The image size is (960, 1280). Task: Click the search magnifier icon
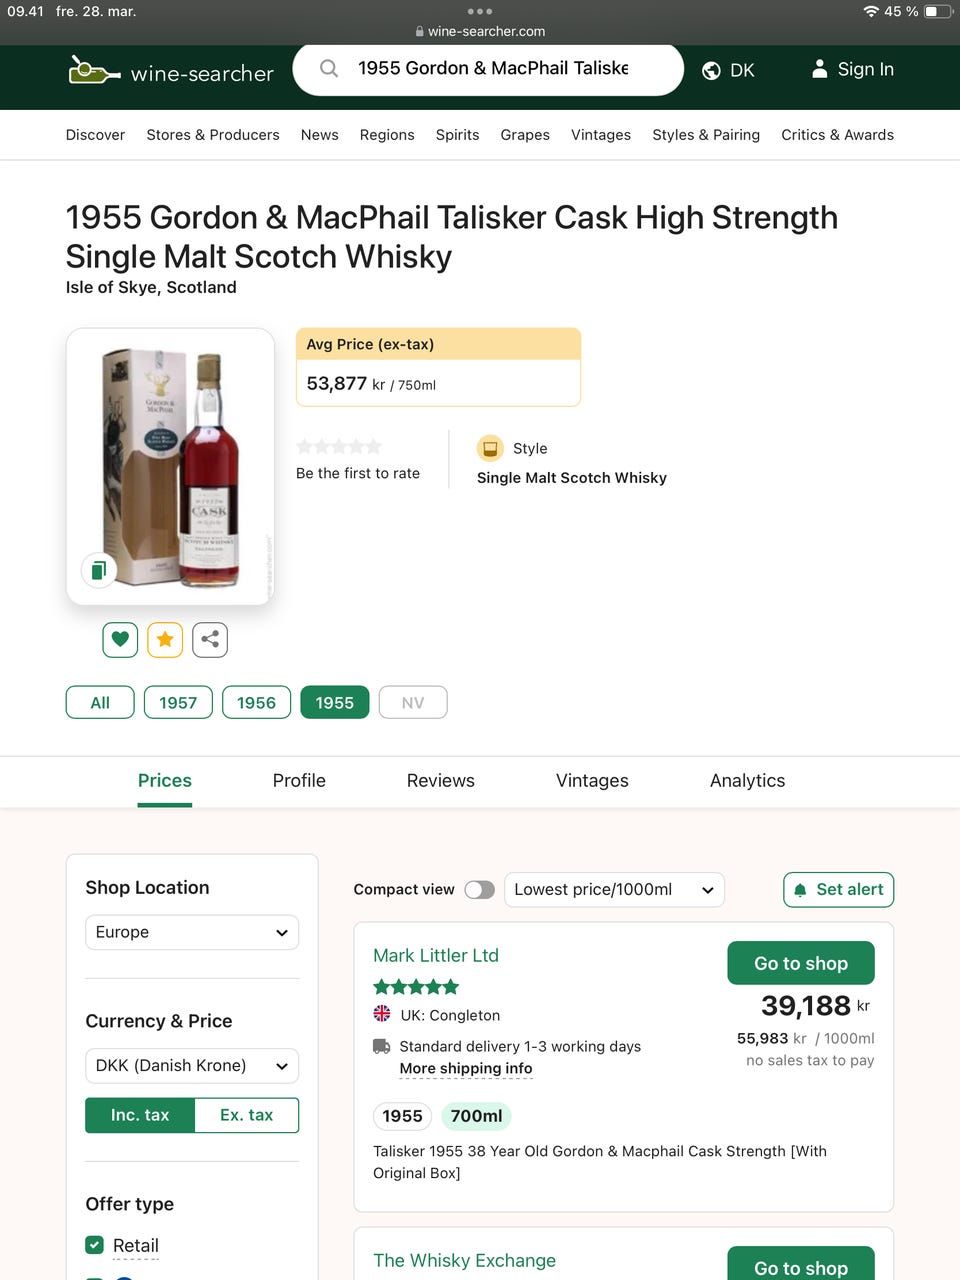point(328,69)
